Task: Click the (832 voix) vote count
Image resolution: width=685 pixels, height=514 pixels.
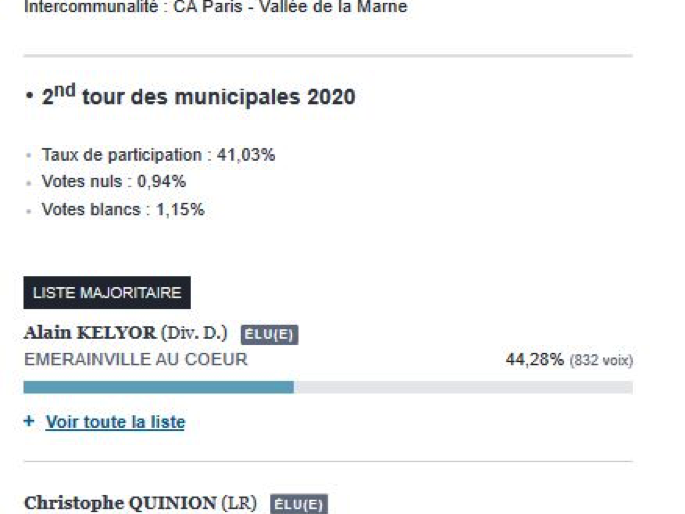Action: [x=601, y=360]
